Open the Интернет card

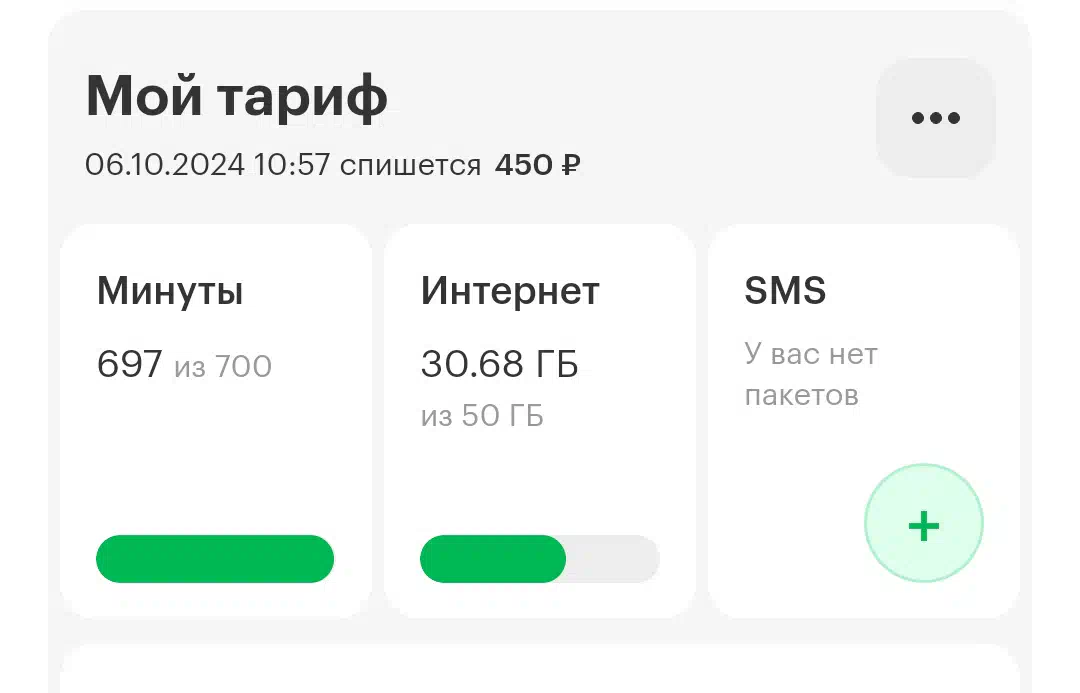pyautogui.click(x=539, y=420)
